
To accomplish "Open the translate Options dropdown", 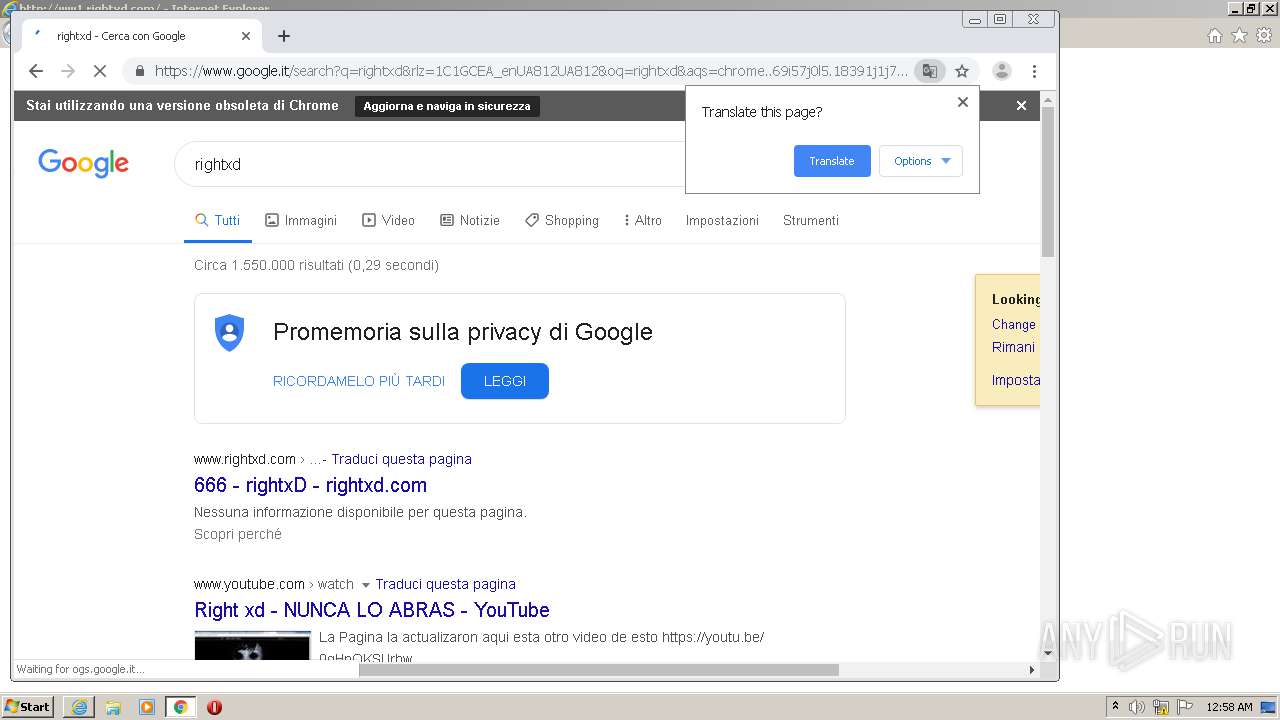I will pos(921,161).
